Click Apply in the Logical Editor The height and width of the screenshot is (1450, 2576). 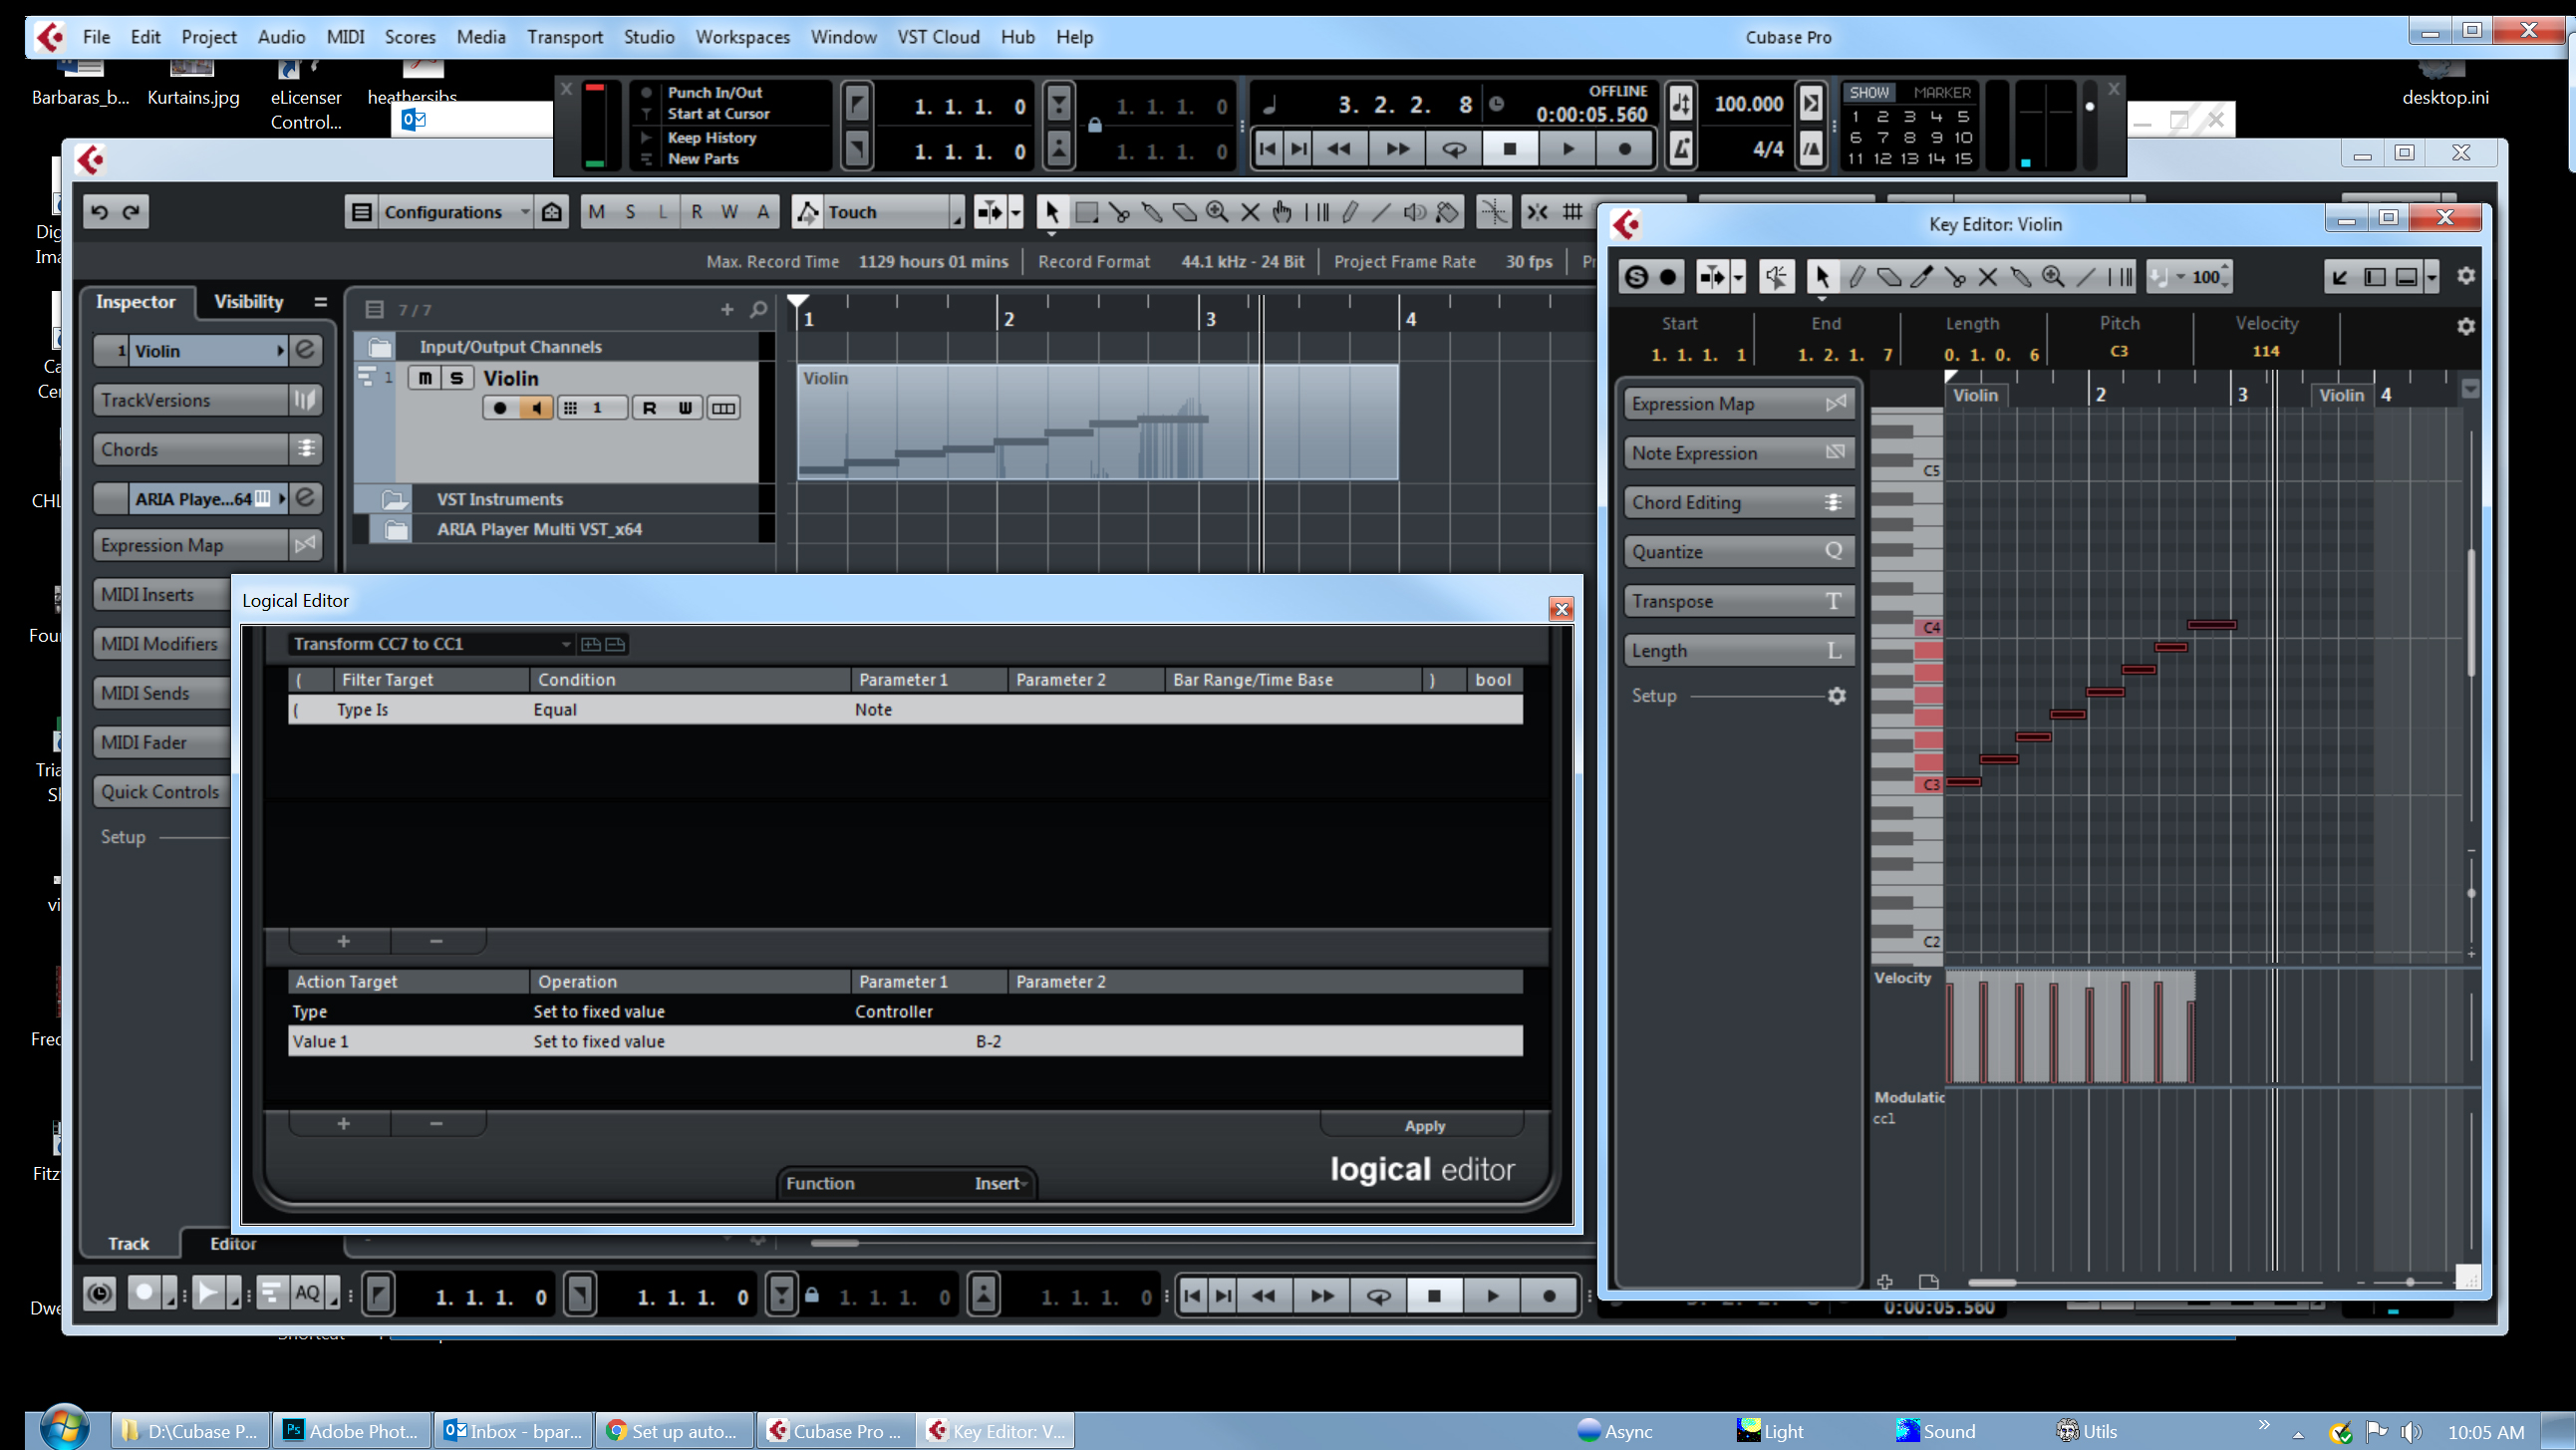click(1424, 1125)
